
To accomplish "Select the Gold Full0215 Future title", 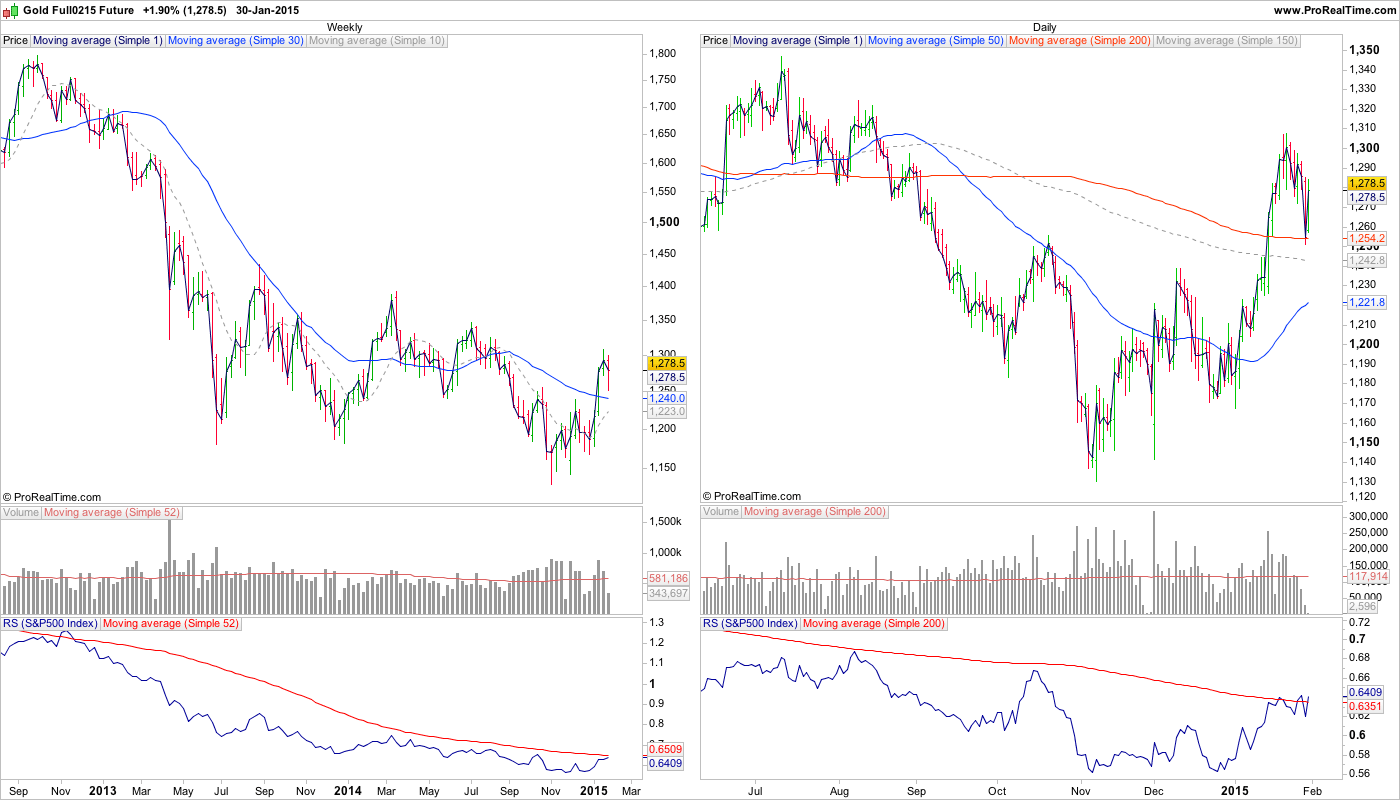I will click(x=79, y=10).
